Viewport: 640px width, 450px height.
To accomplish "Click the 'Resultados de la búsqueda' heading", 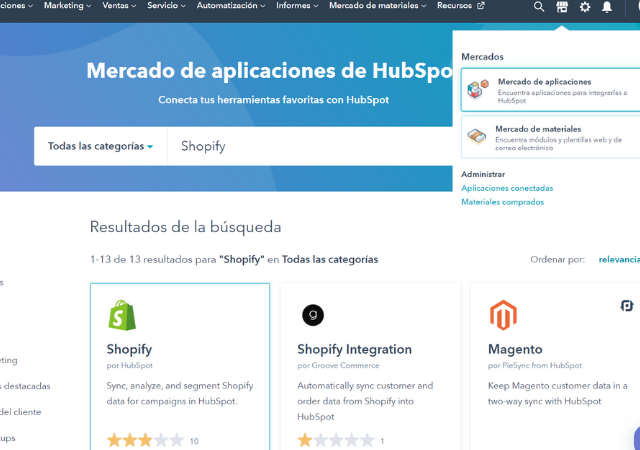I will coord(185,227).
